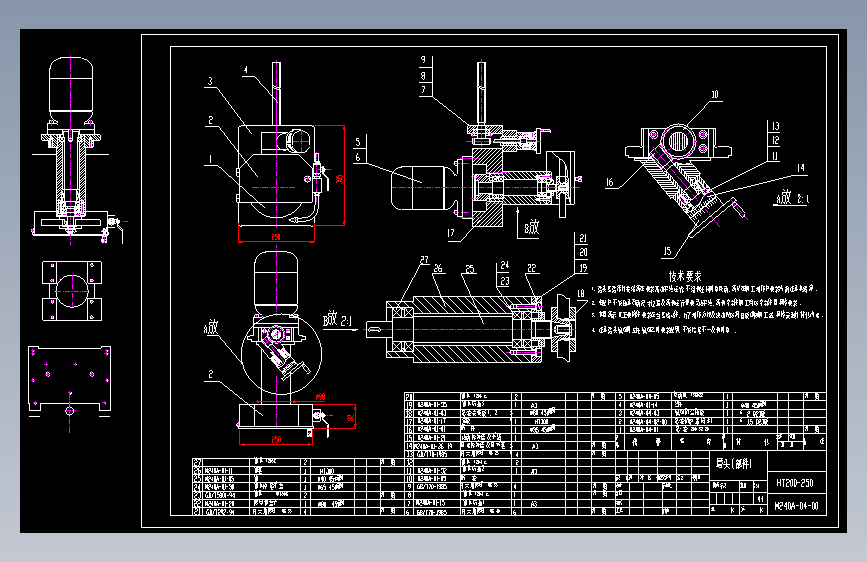This screenshot has width=867, height=562.
Task: Select callout number 22
Action: (531, 268)
